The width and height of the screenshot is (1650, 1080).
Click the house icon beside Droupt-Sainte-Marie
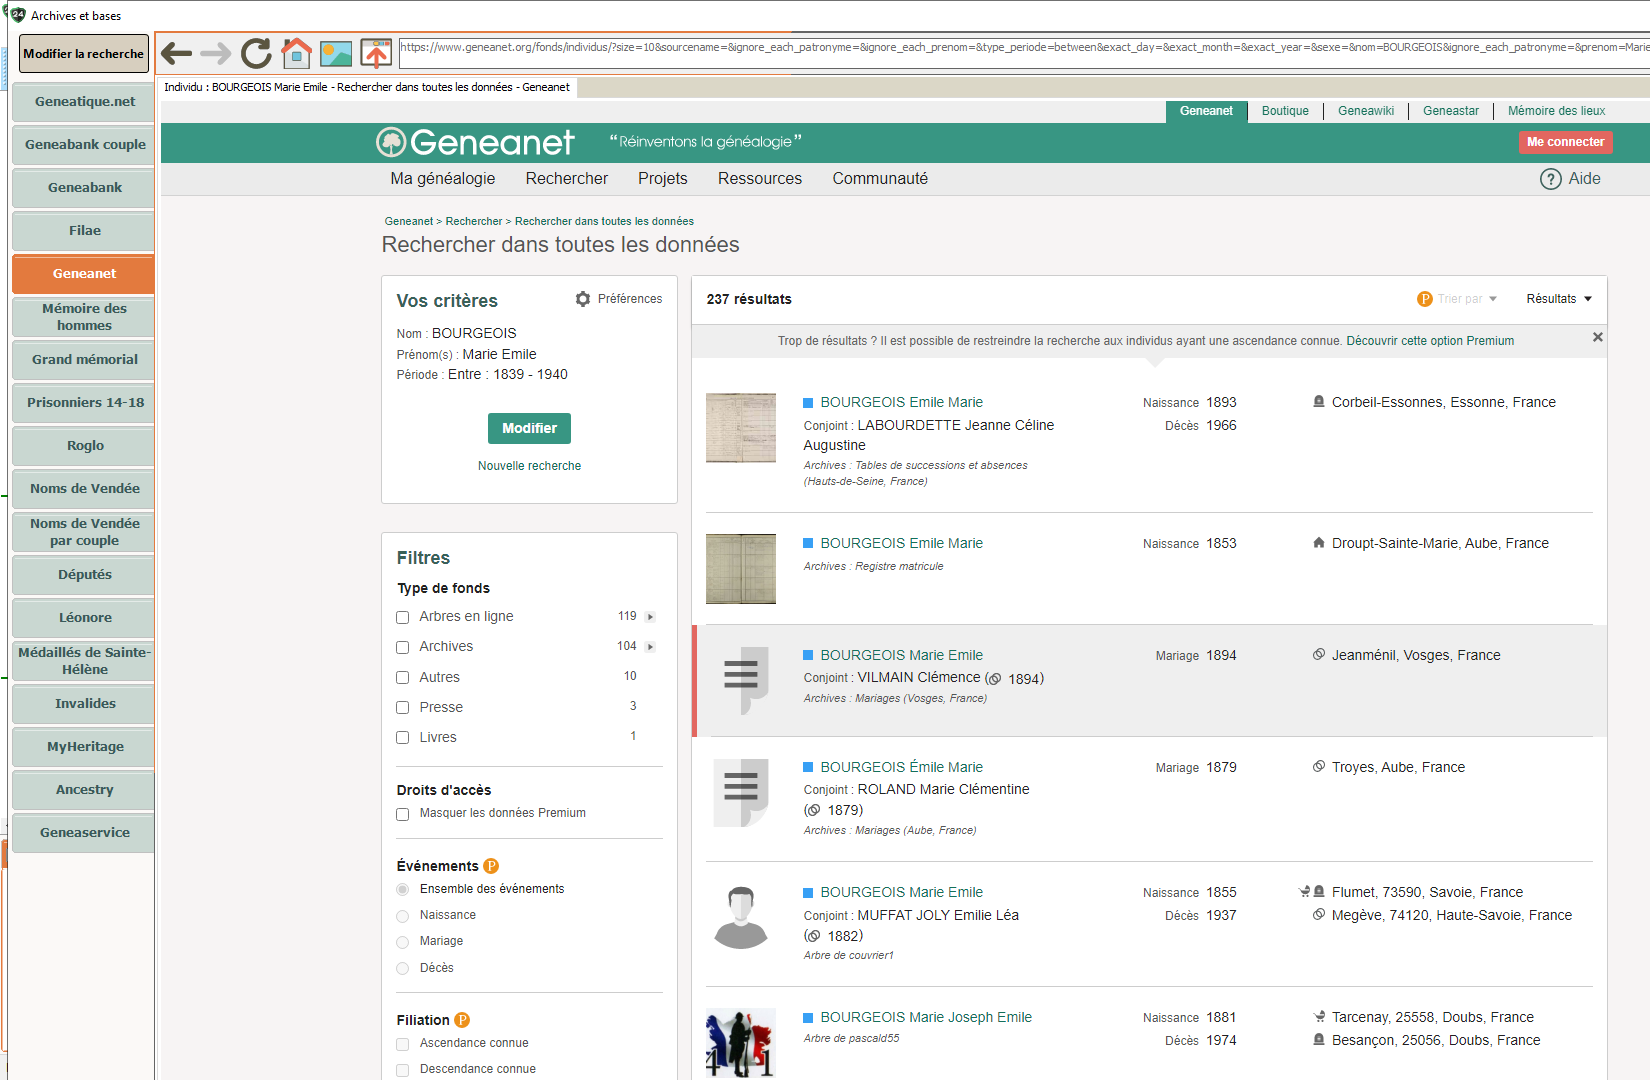point(1319,543)
